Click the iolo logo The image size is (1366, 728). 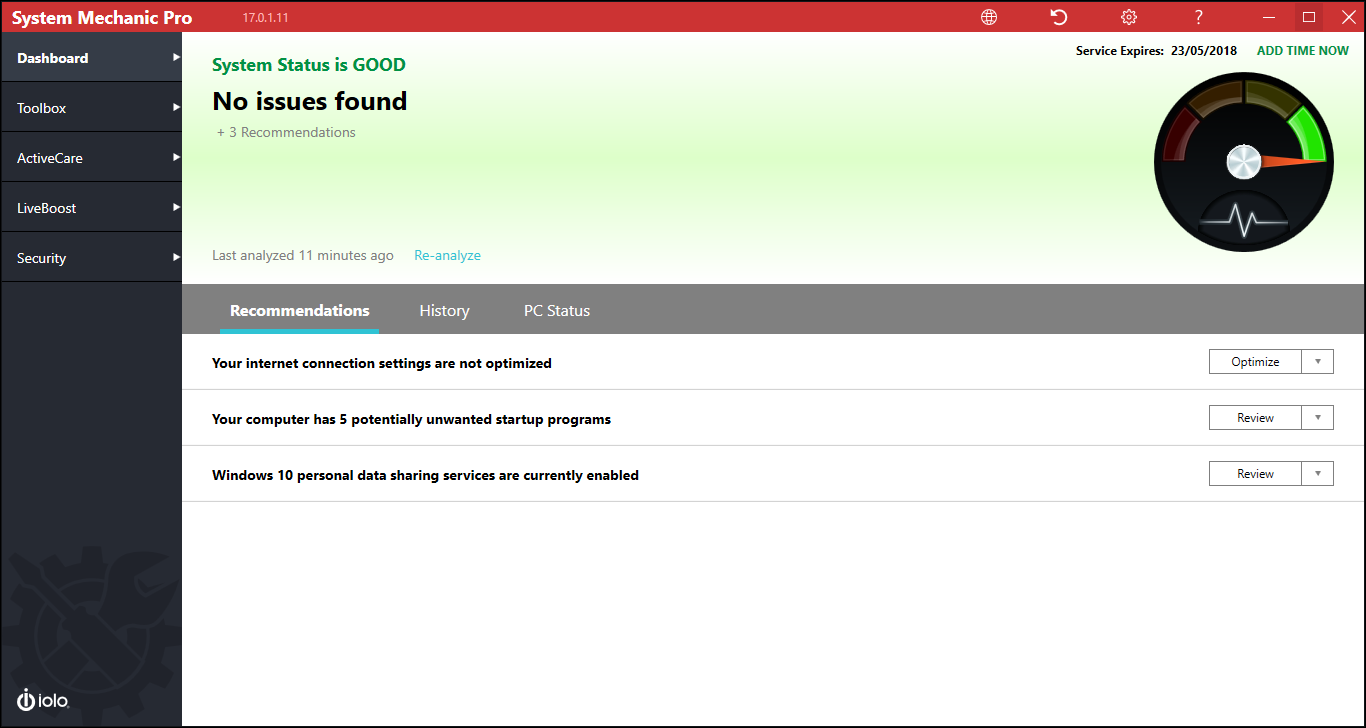pyautogui.click(x=43, y=700)
